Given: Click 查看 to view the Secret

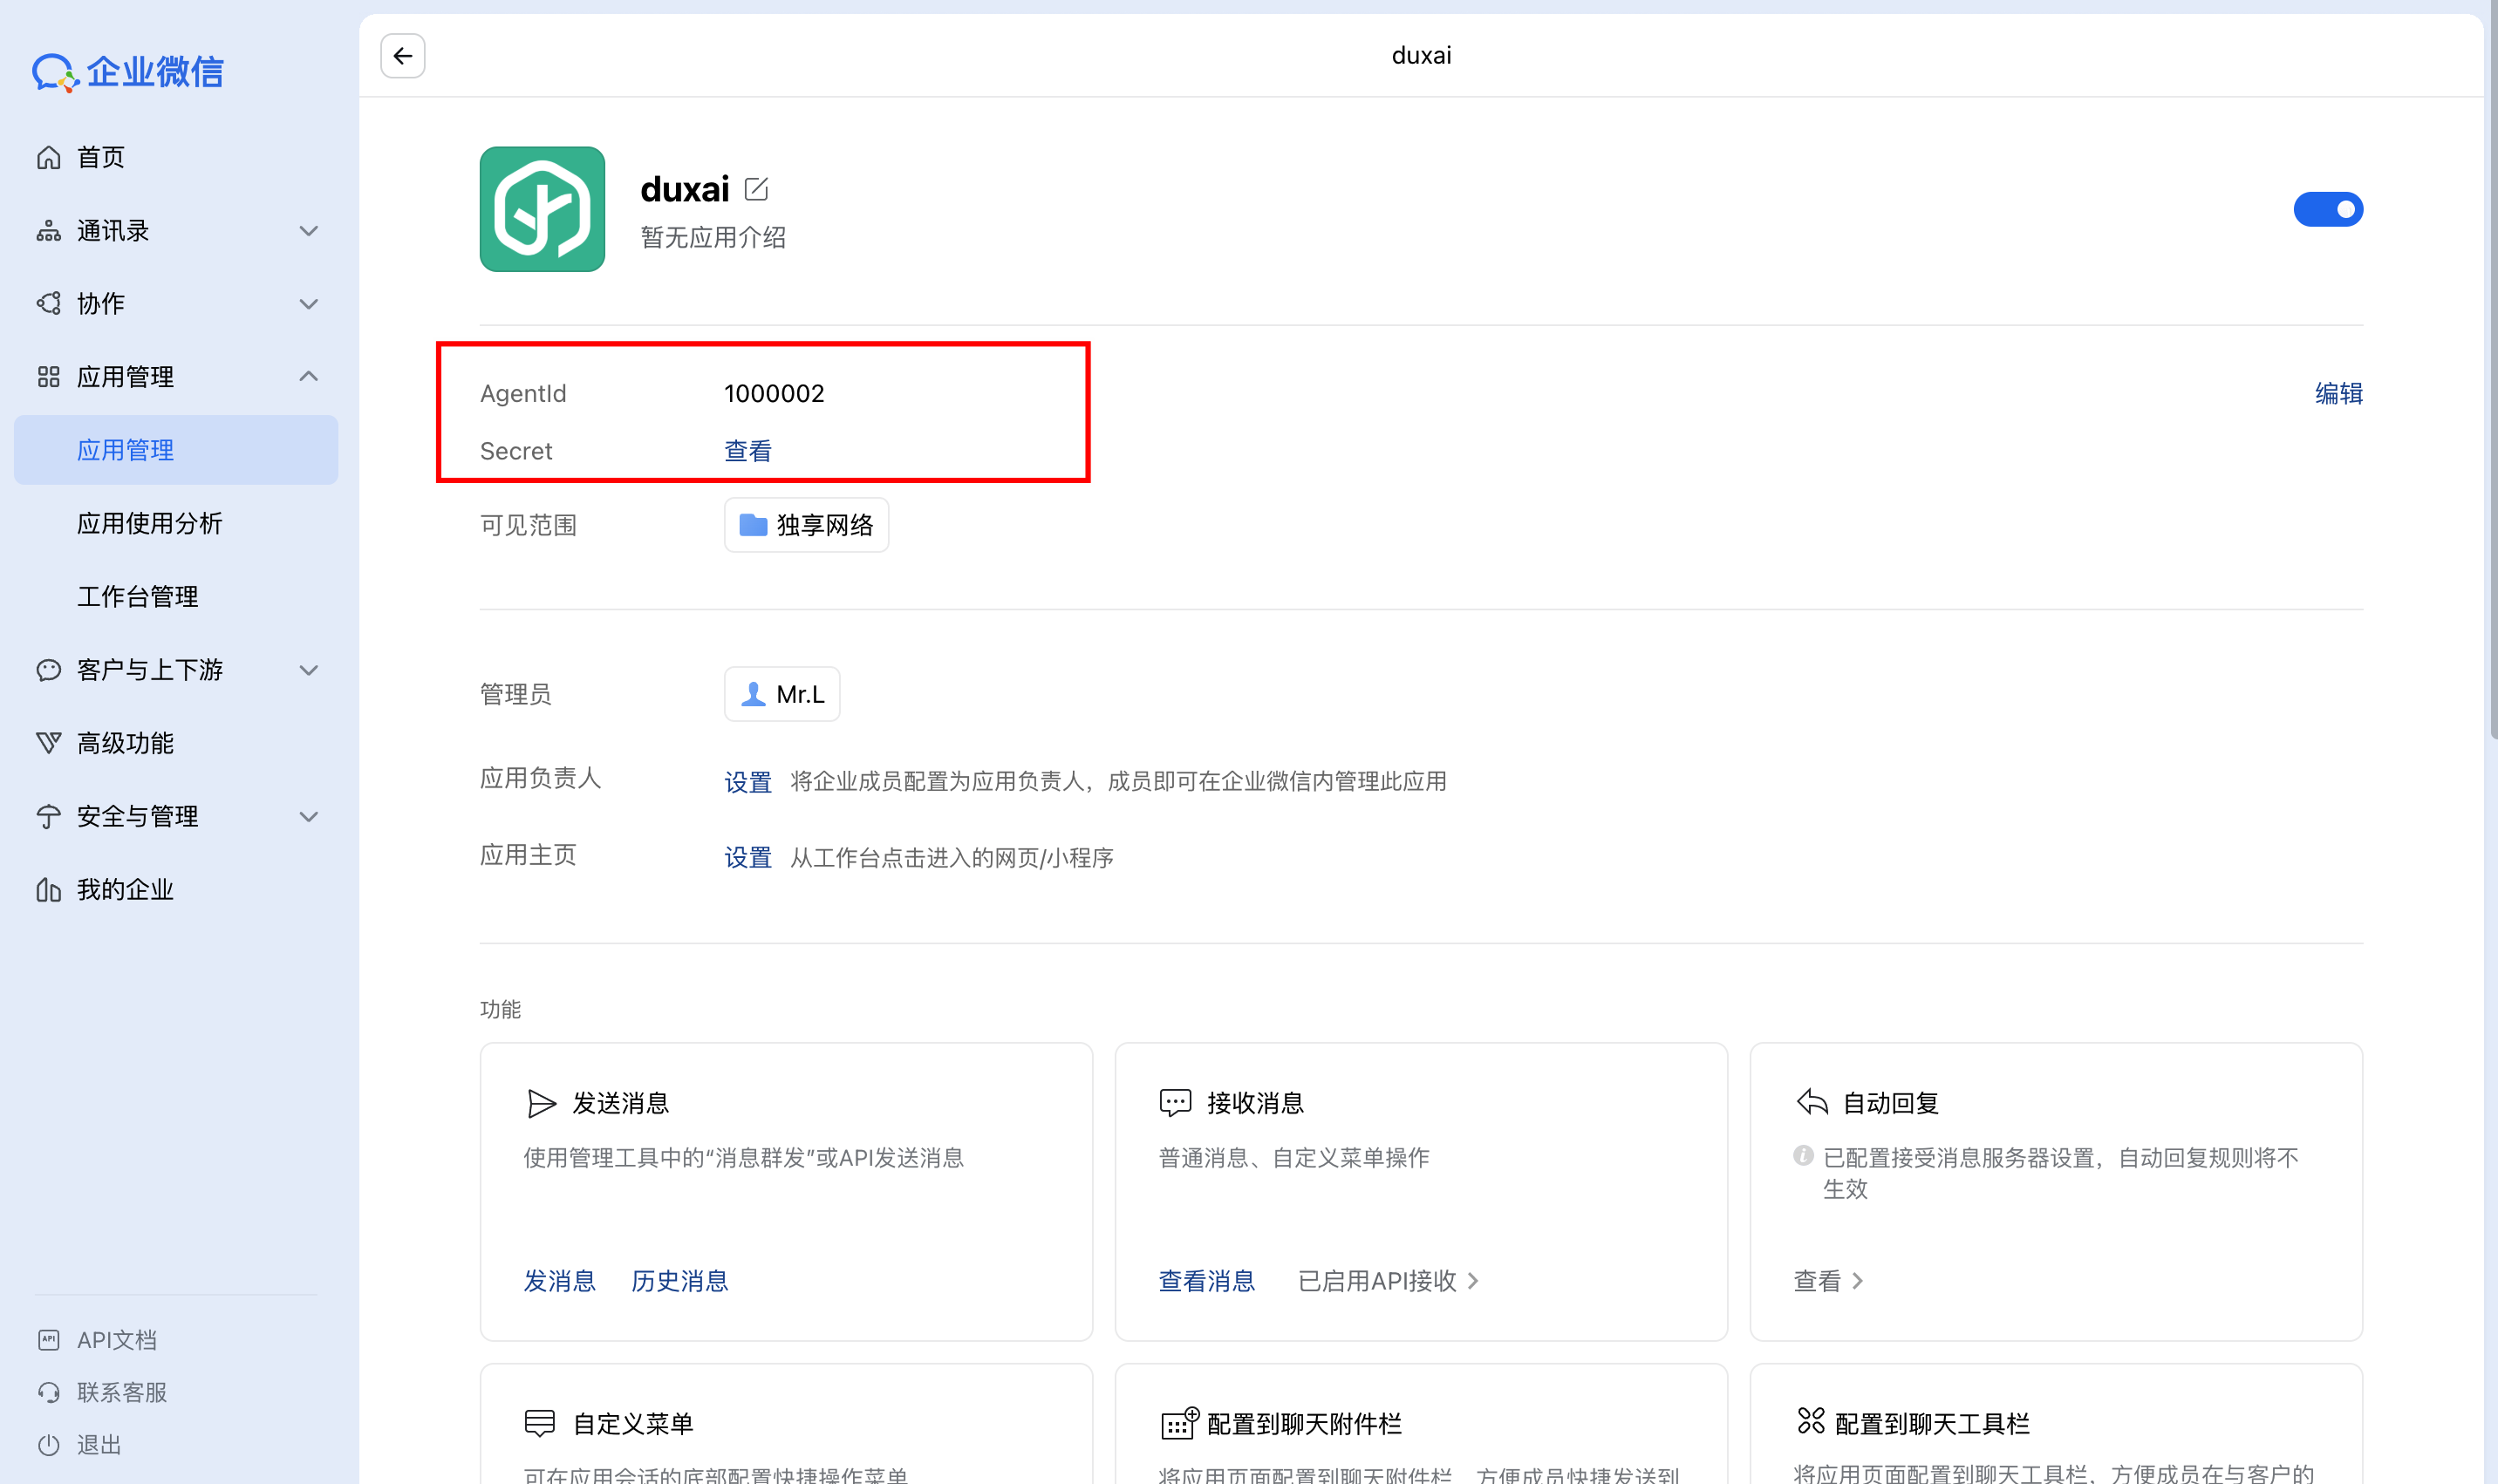Looking at the screenshot, I should click(747, 450).
